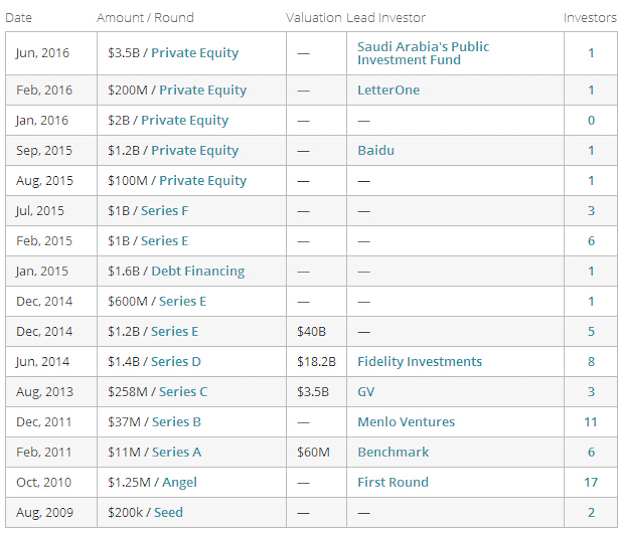This screenshot has width=619, height=533.
Task: Click the Debt Financing round link
Action: [198, 271]
